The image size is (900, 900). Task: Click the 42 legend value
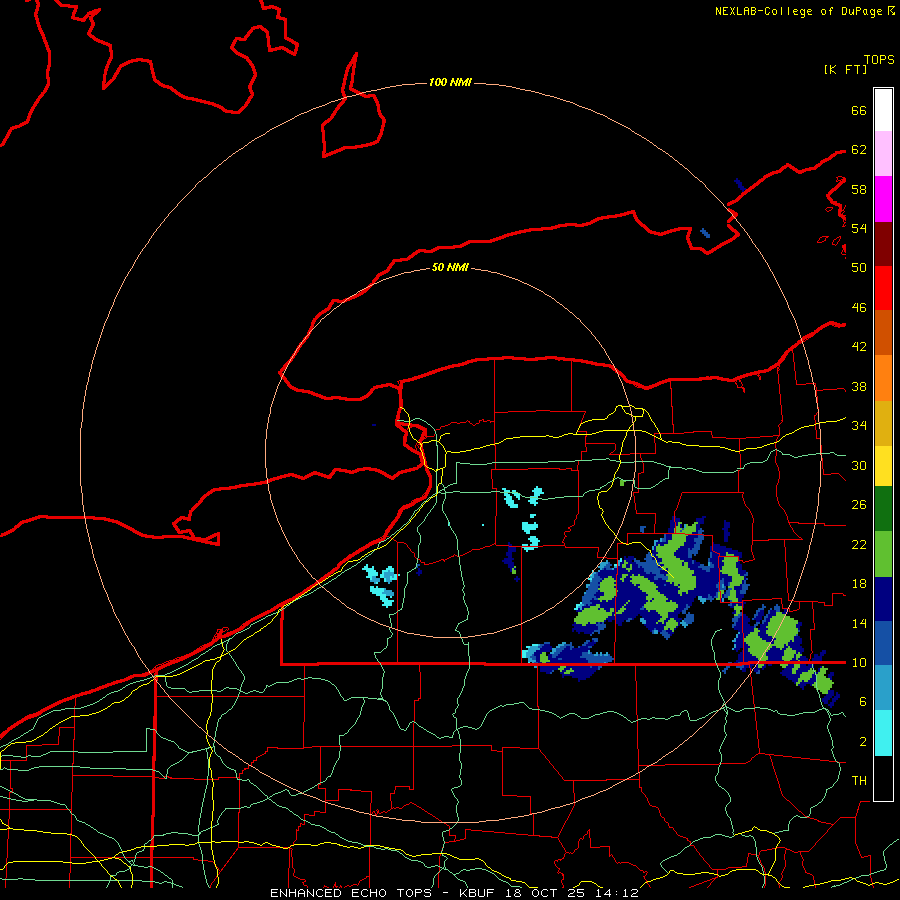859,347
